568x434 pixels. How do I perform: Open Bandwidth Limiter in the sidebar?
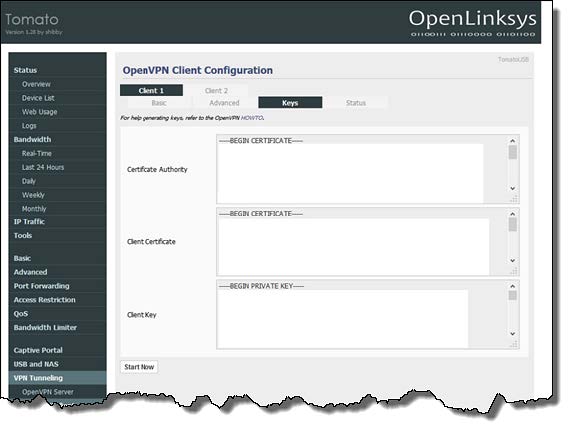45,327
